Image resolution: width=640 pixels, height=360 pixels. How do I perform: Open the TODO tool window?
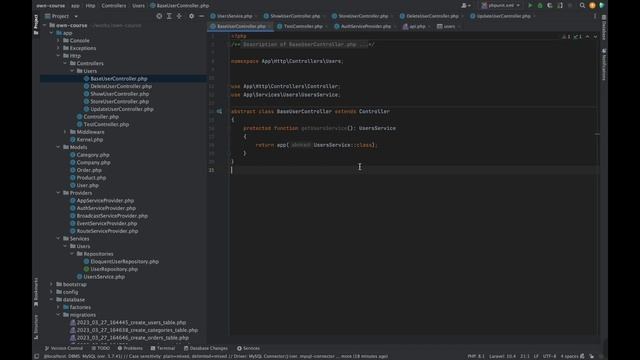point(101,349)
